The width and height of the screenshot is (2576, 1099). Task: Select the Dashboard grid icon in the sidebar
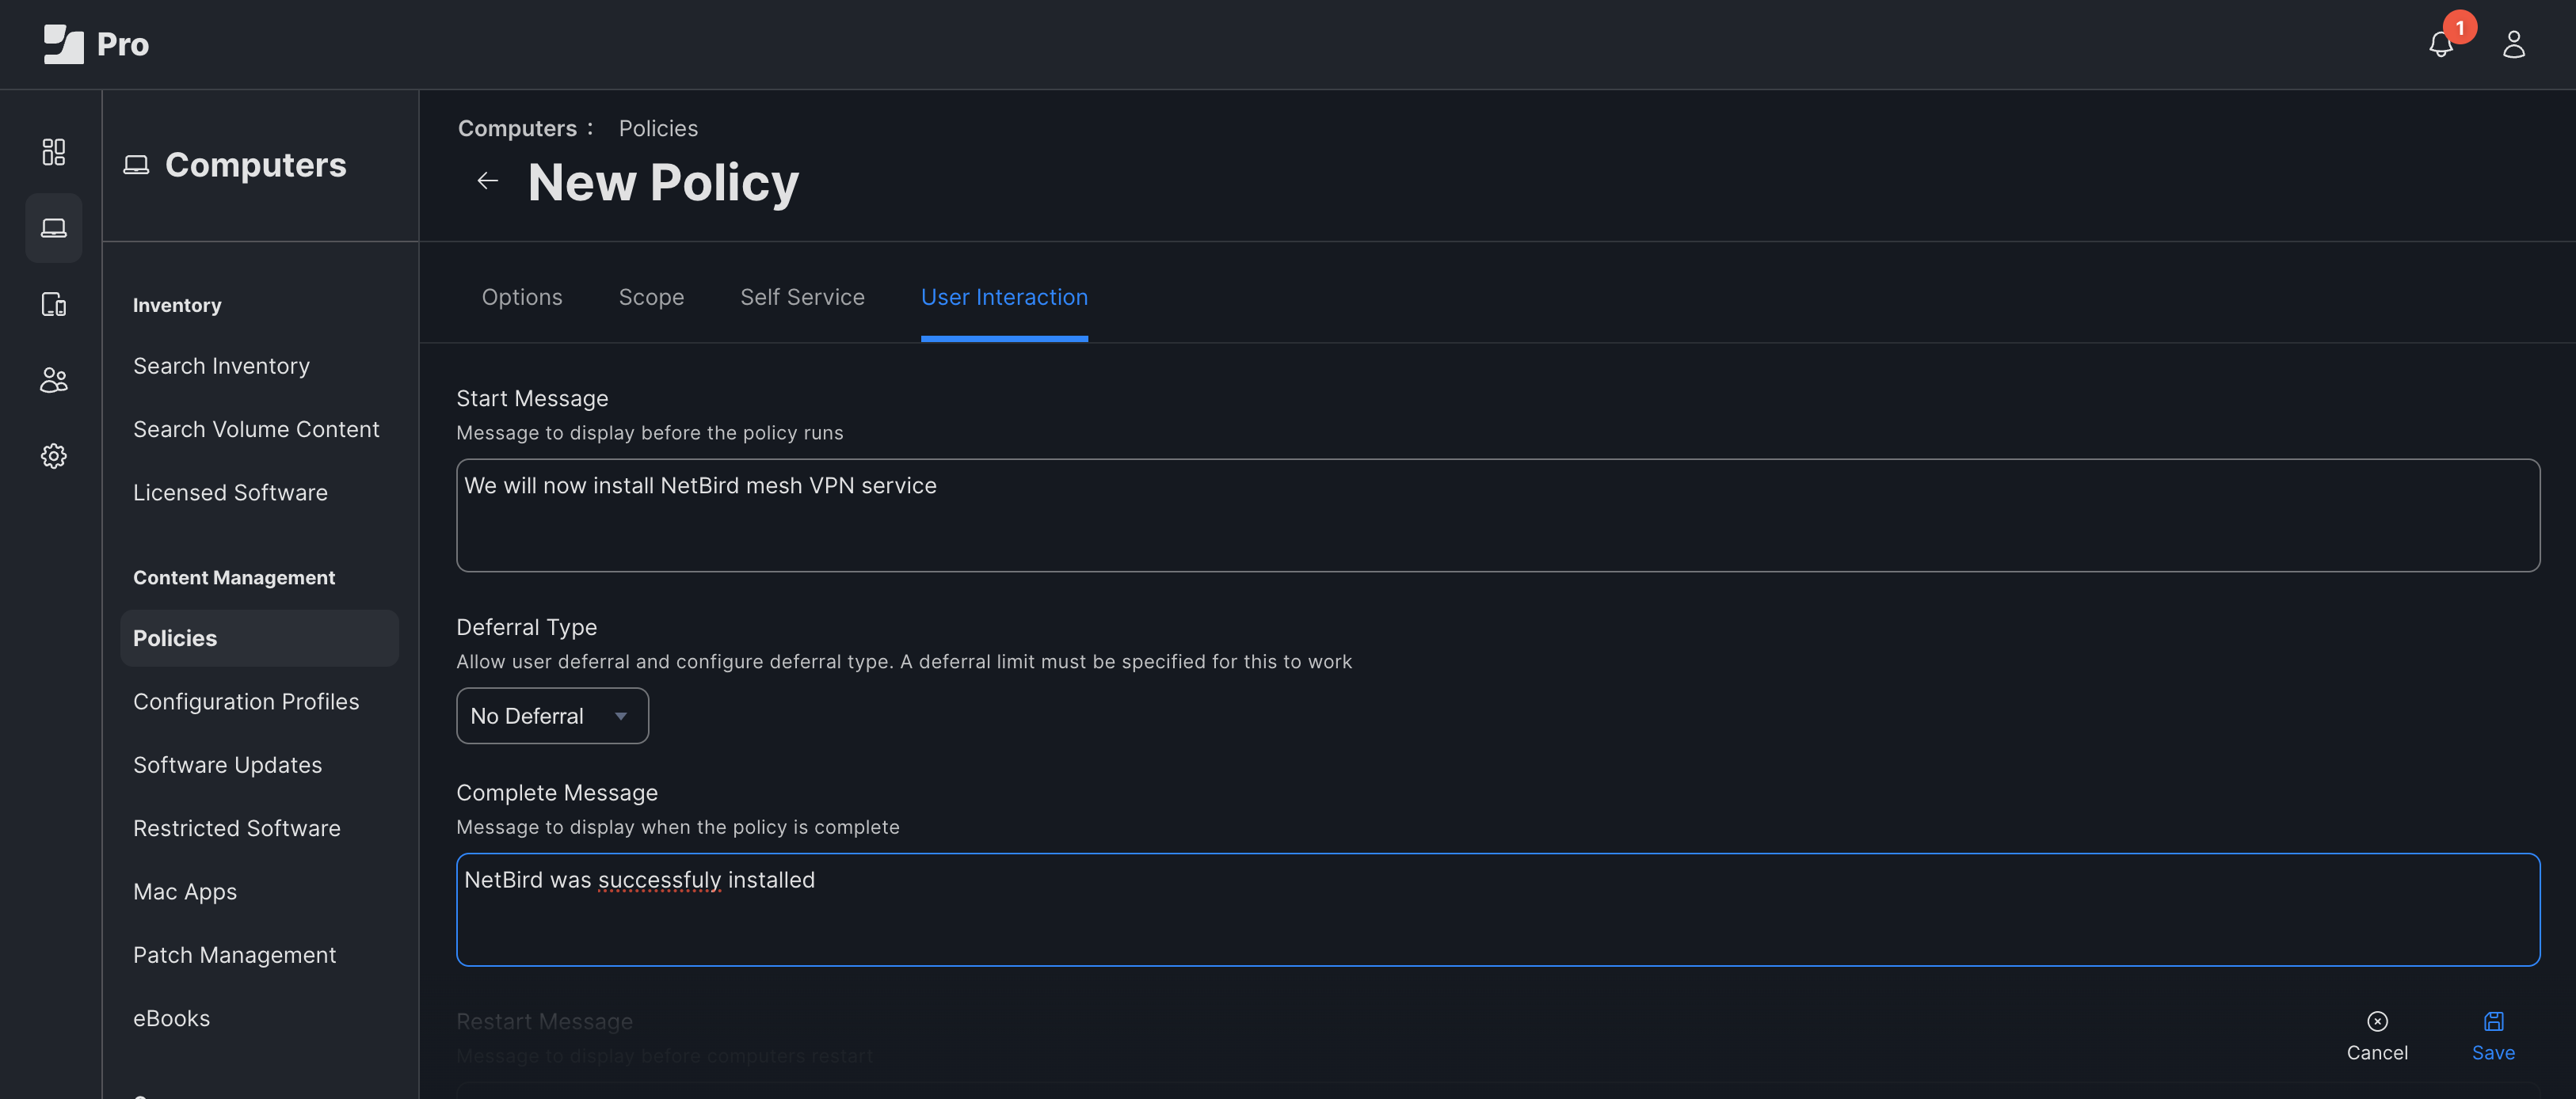[53, 152]
